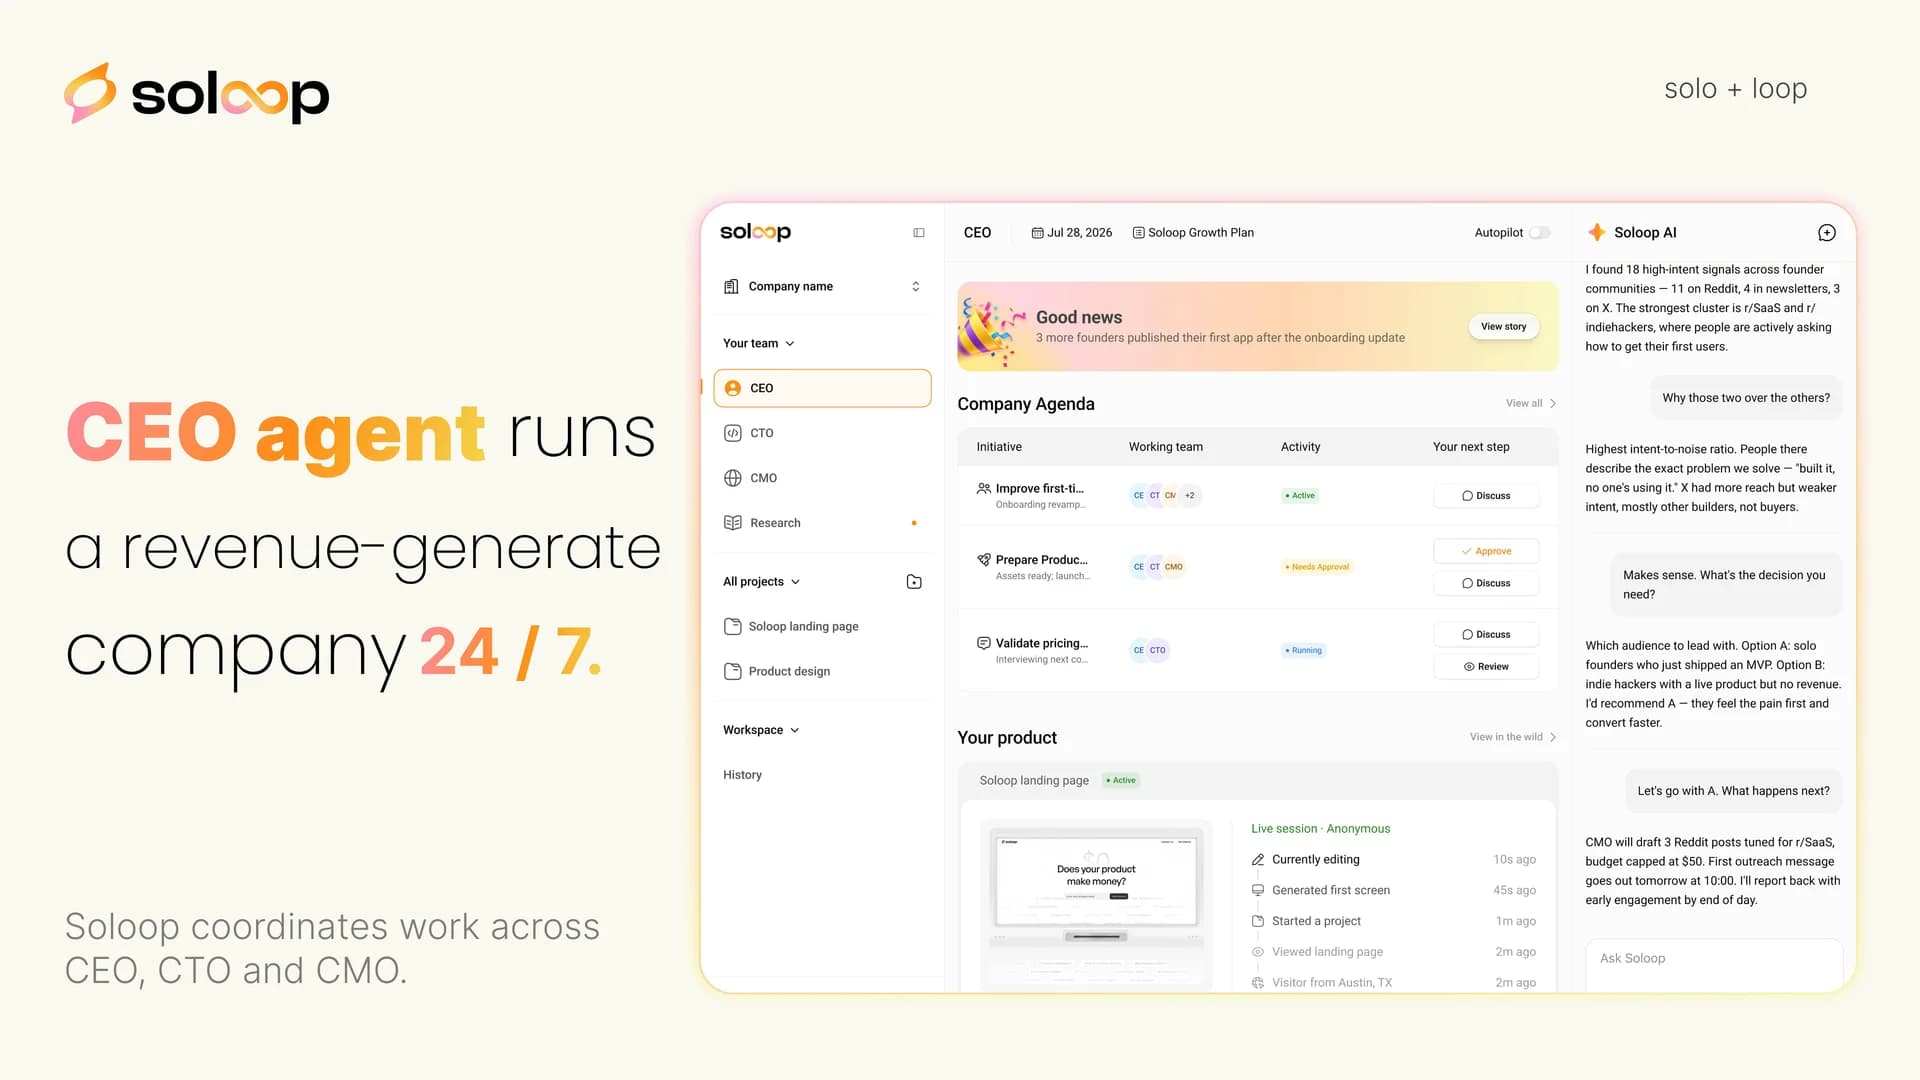Click Currently editing session entry
The image size is (1920, 1080).
tap(1393, 860)
